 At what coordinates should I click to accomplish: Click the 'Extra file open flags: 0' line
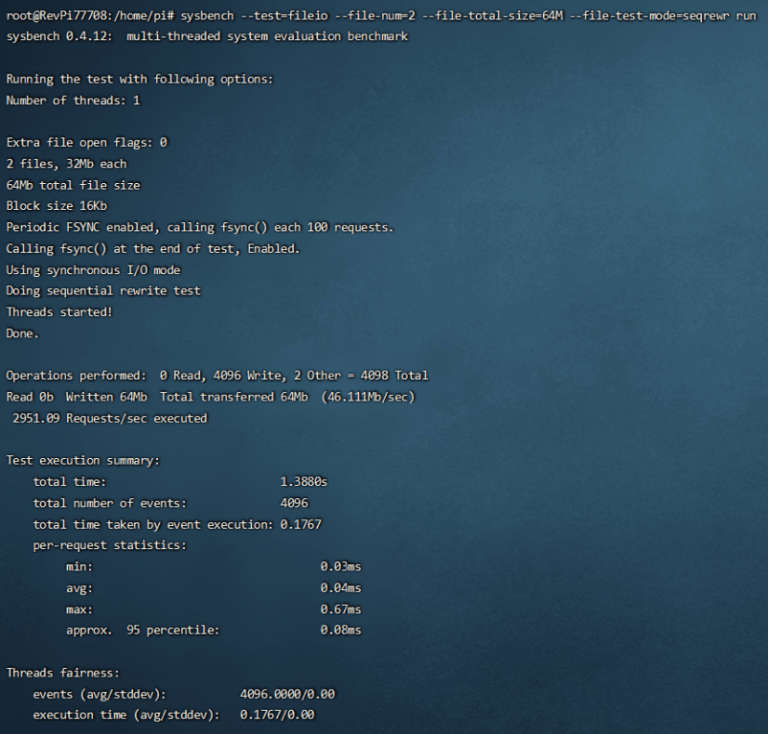[x=86, y=142]
